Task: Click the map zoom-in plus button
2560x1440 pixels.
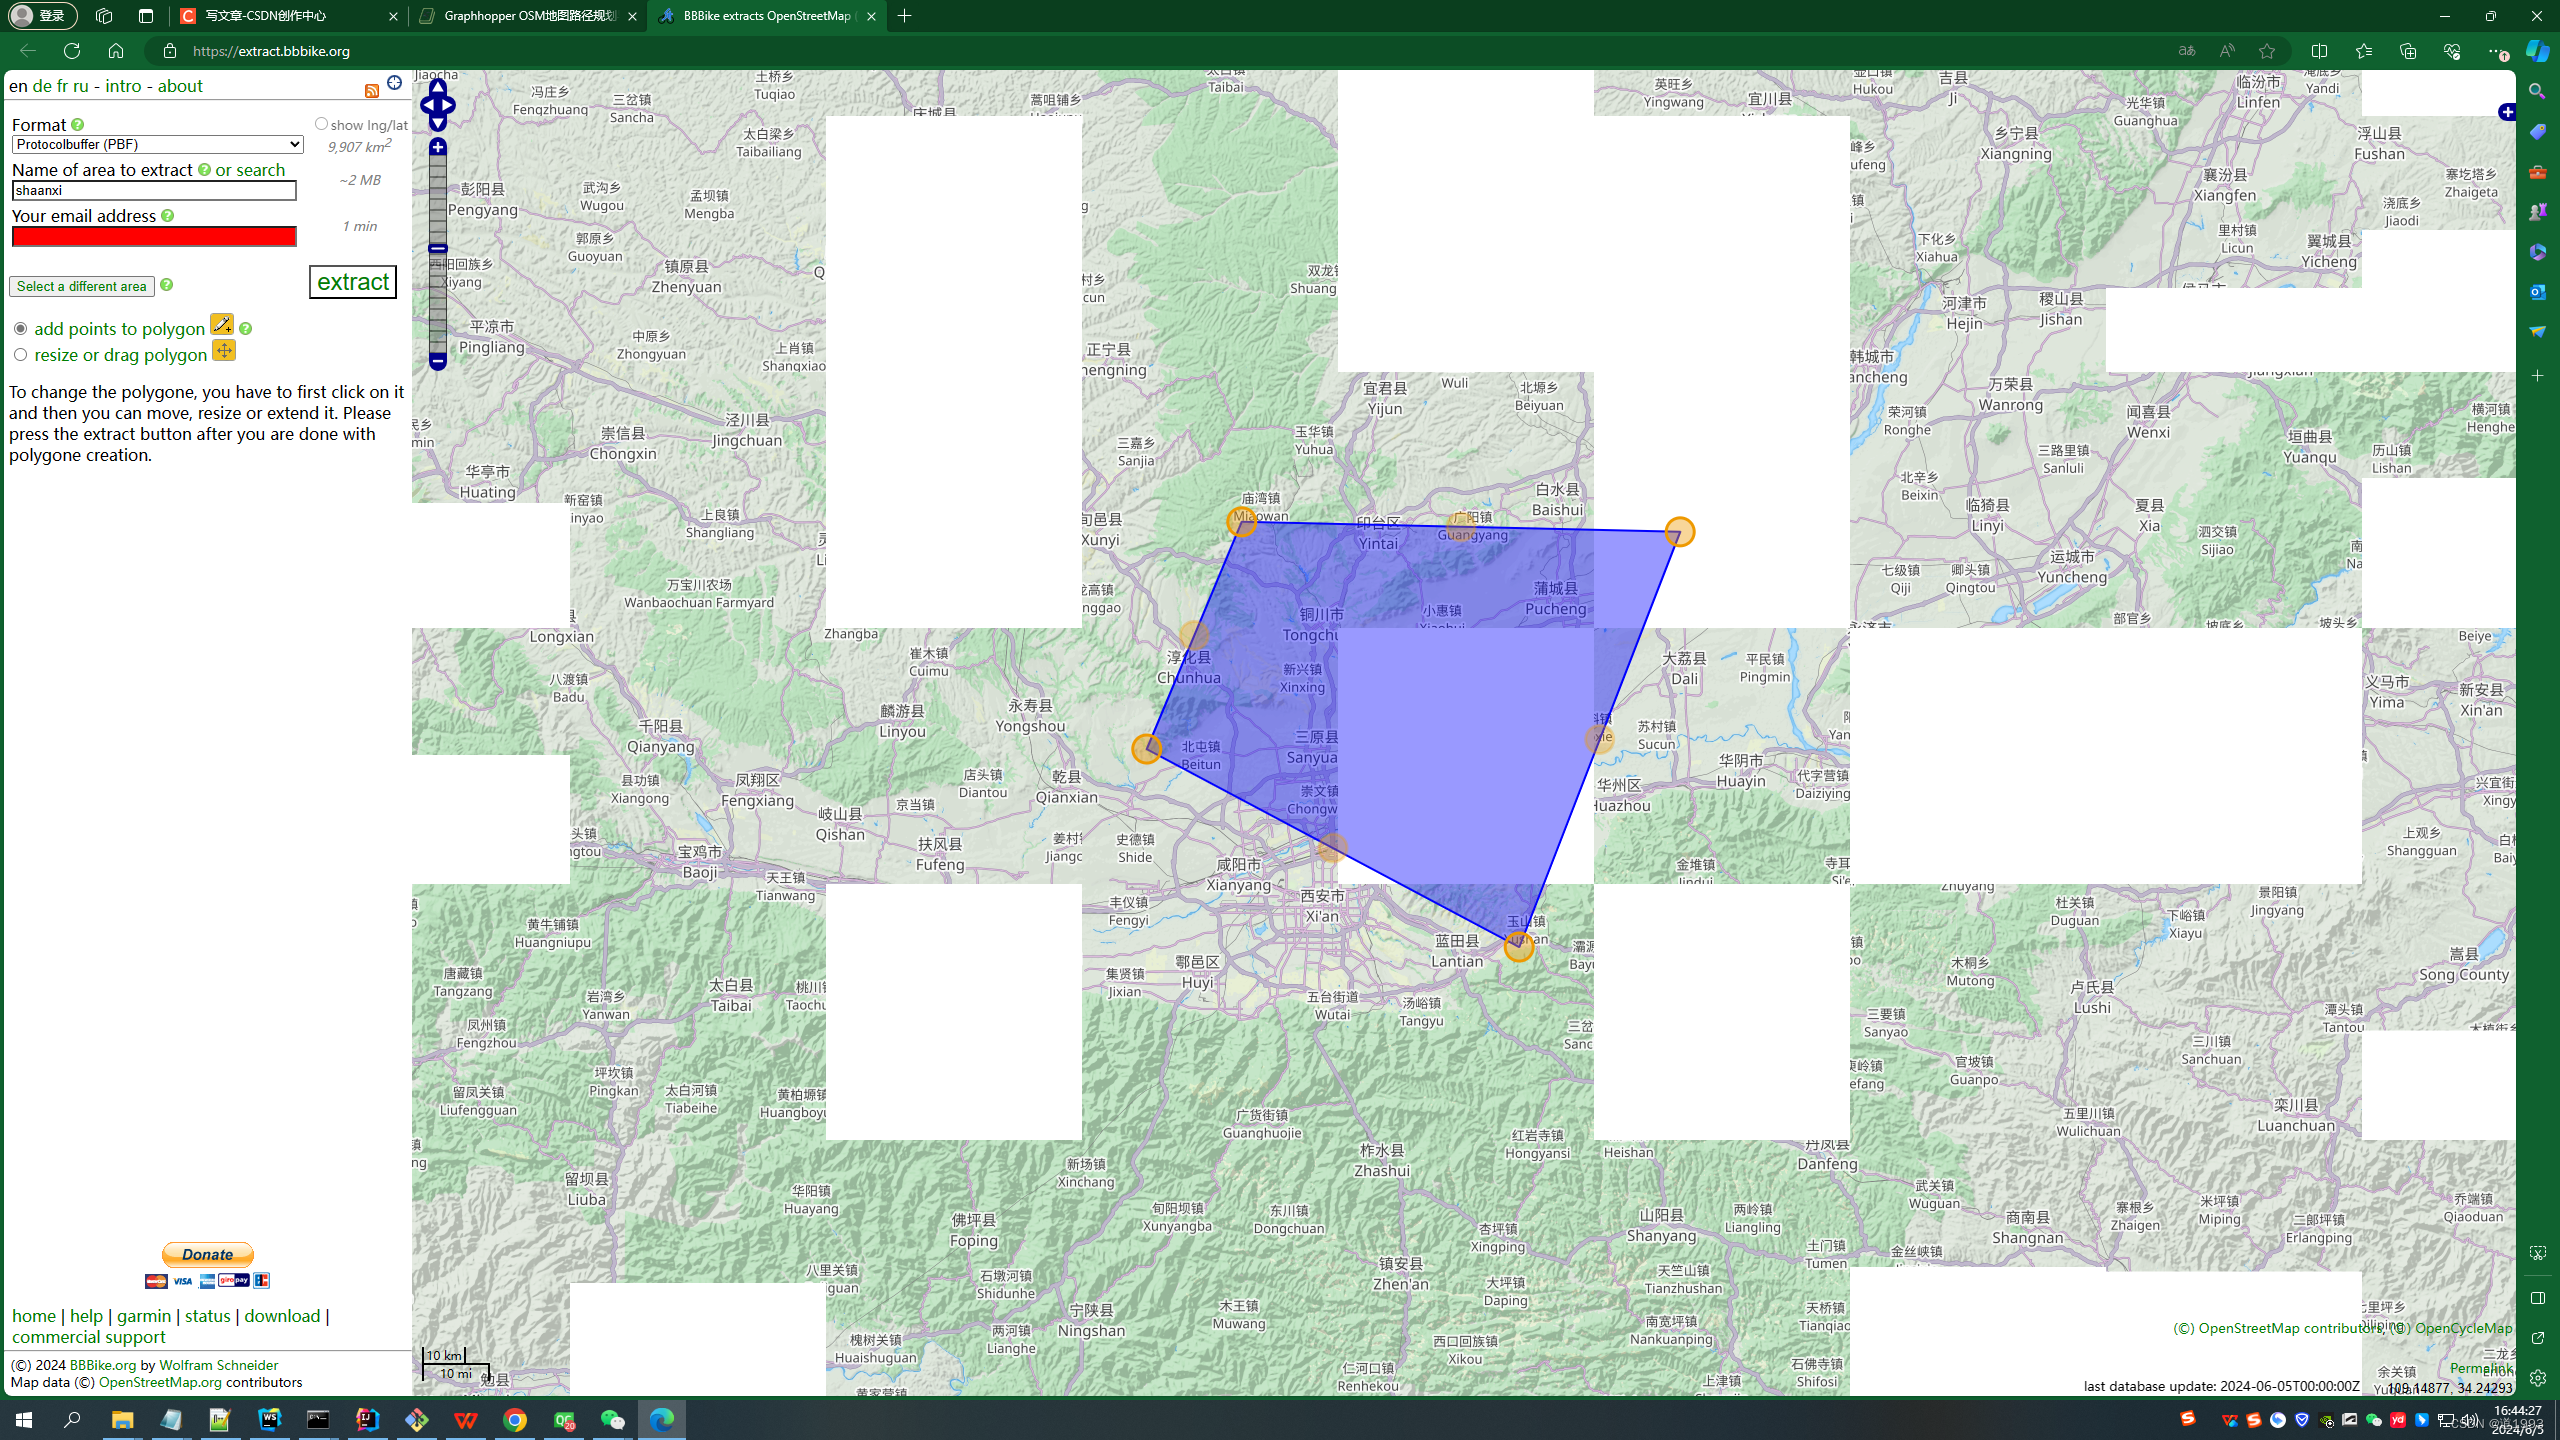Action: tap(438, 147)
